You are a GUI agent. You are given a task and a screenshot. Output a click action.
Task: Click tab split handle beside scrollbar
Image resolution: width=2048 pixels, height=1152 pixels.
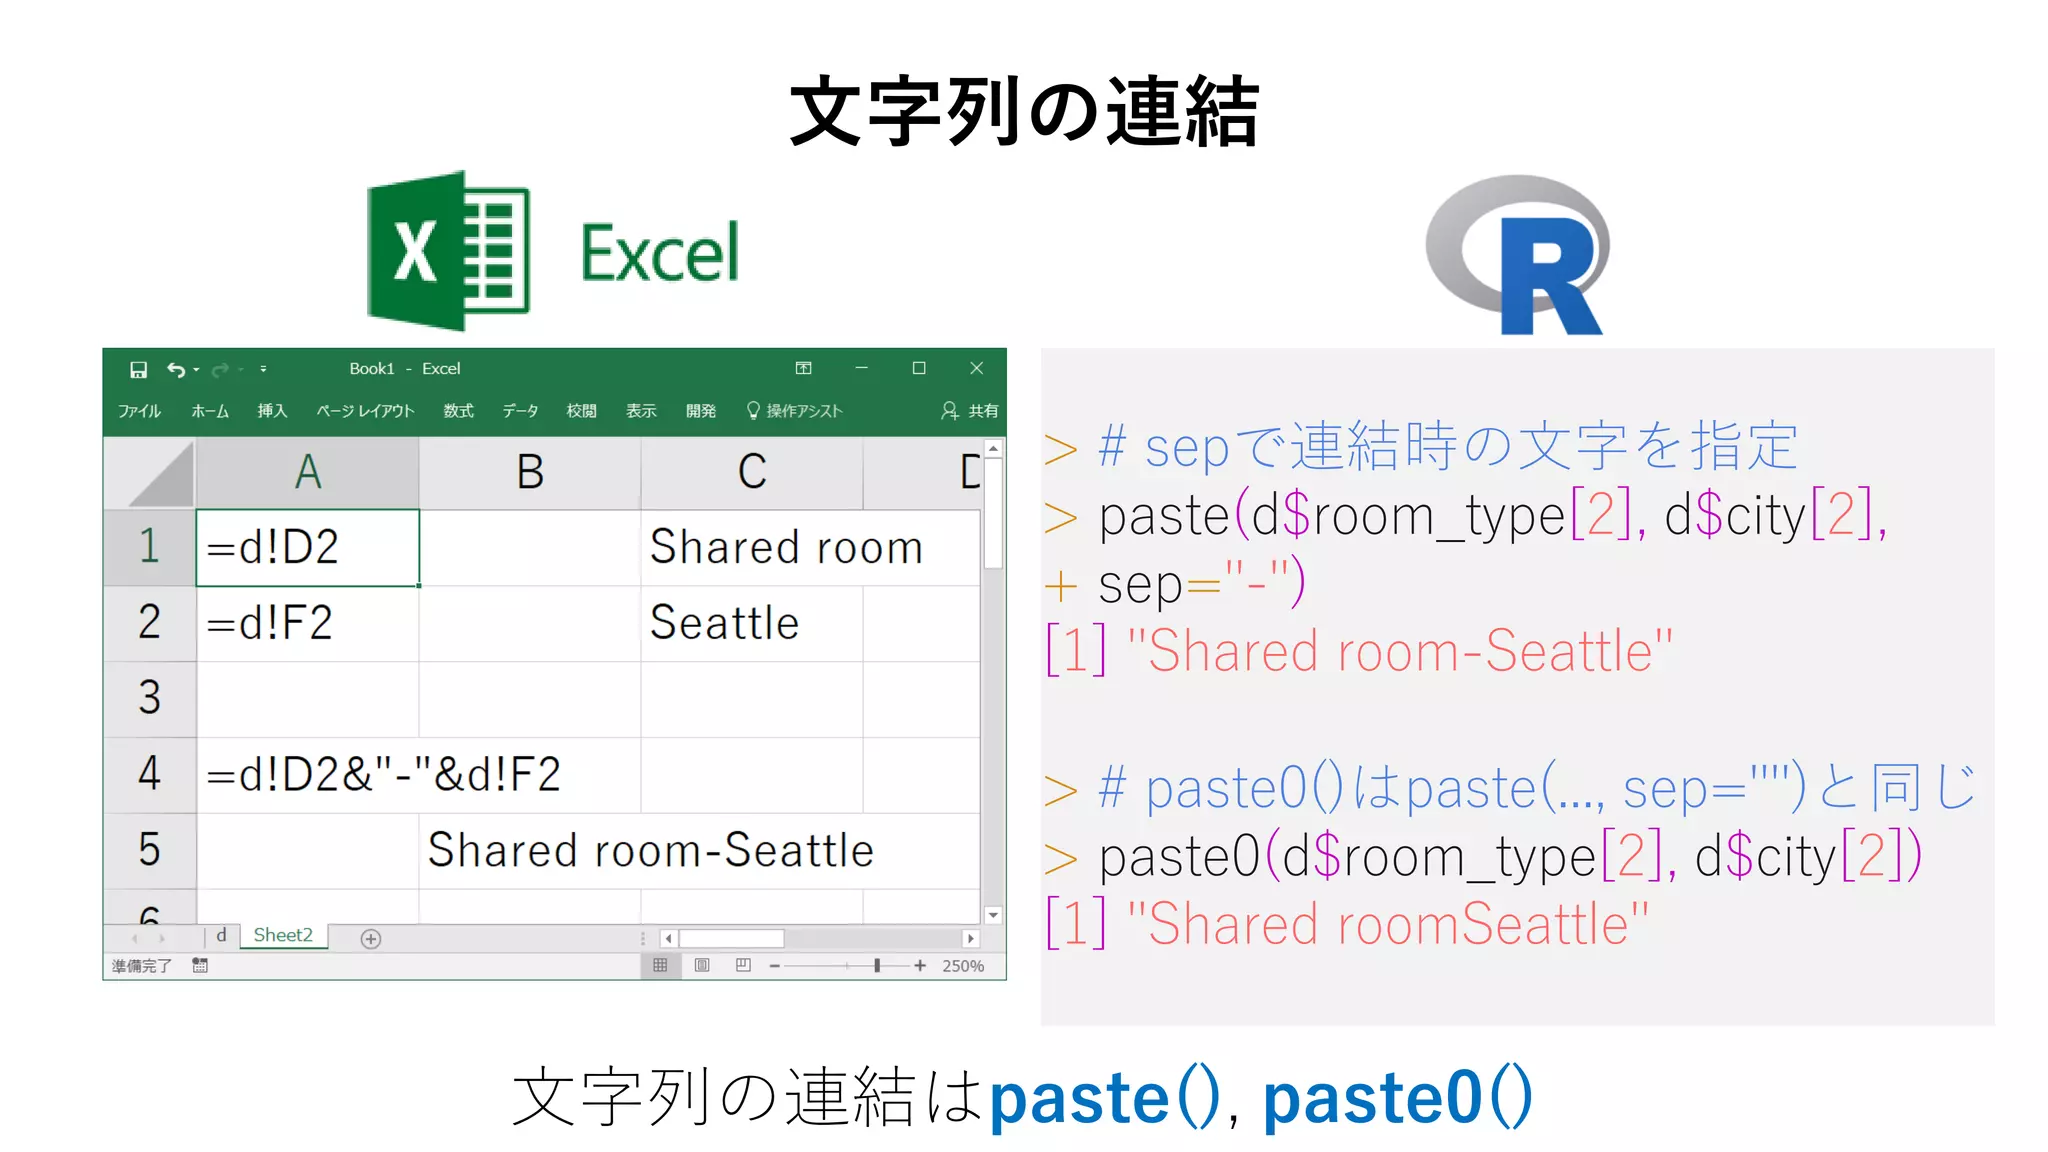pos(643,939)
